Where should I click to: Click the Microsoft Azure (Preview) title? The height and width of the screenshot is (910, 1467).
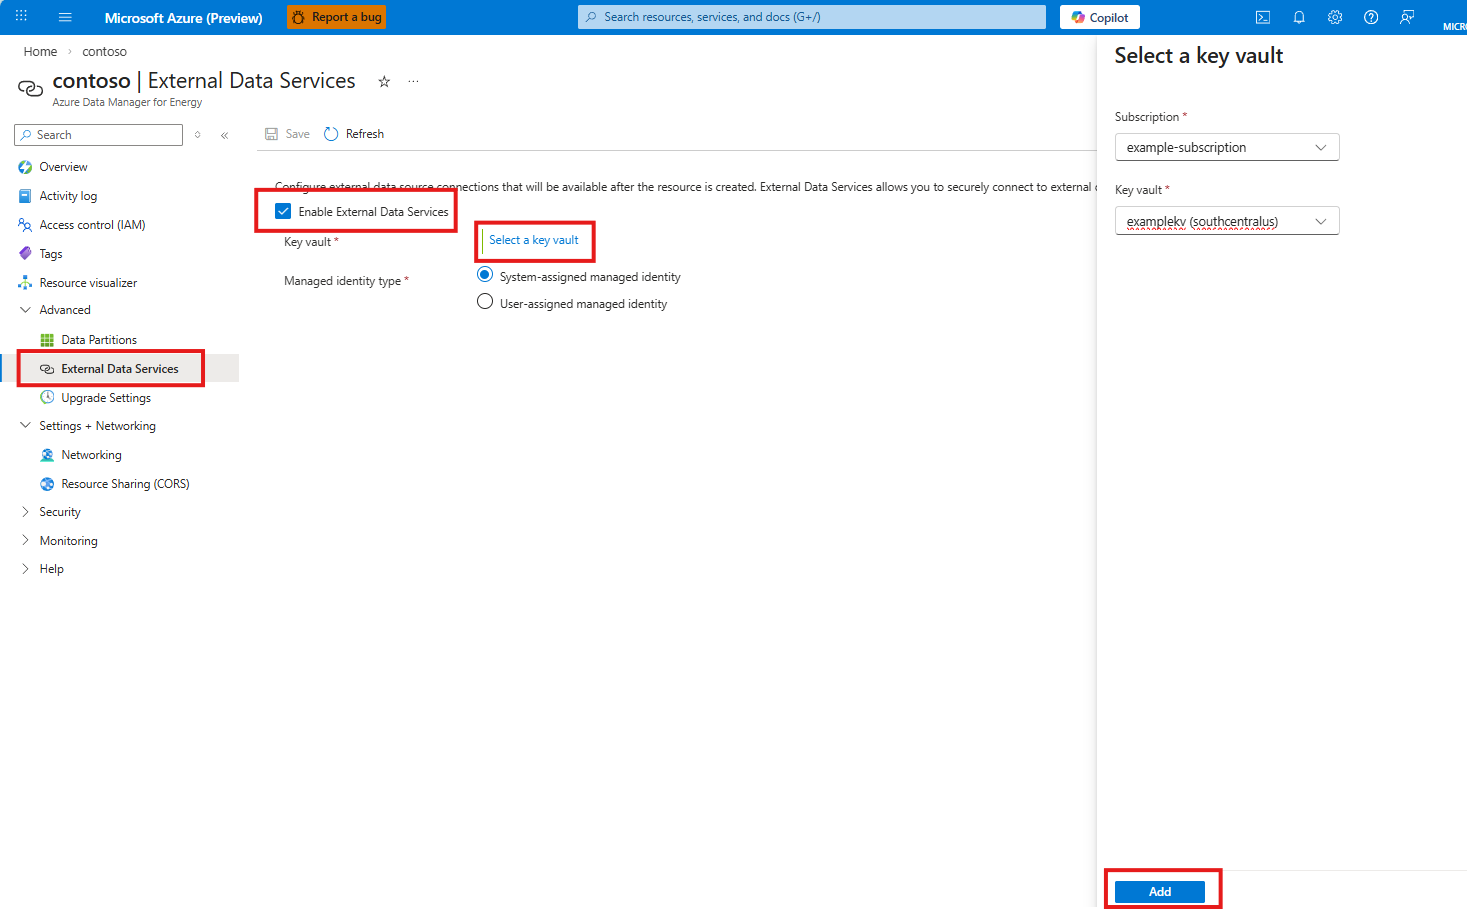[x=183, y=18]
